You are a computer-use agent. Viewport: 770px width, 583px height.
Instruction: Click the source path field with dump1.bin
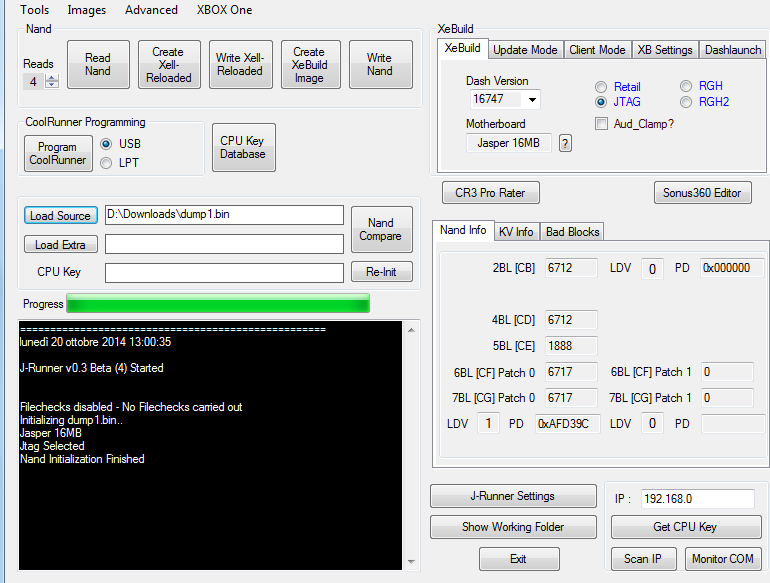click(224, 215)
